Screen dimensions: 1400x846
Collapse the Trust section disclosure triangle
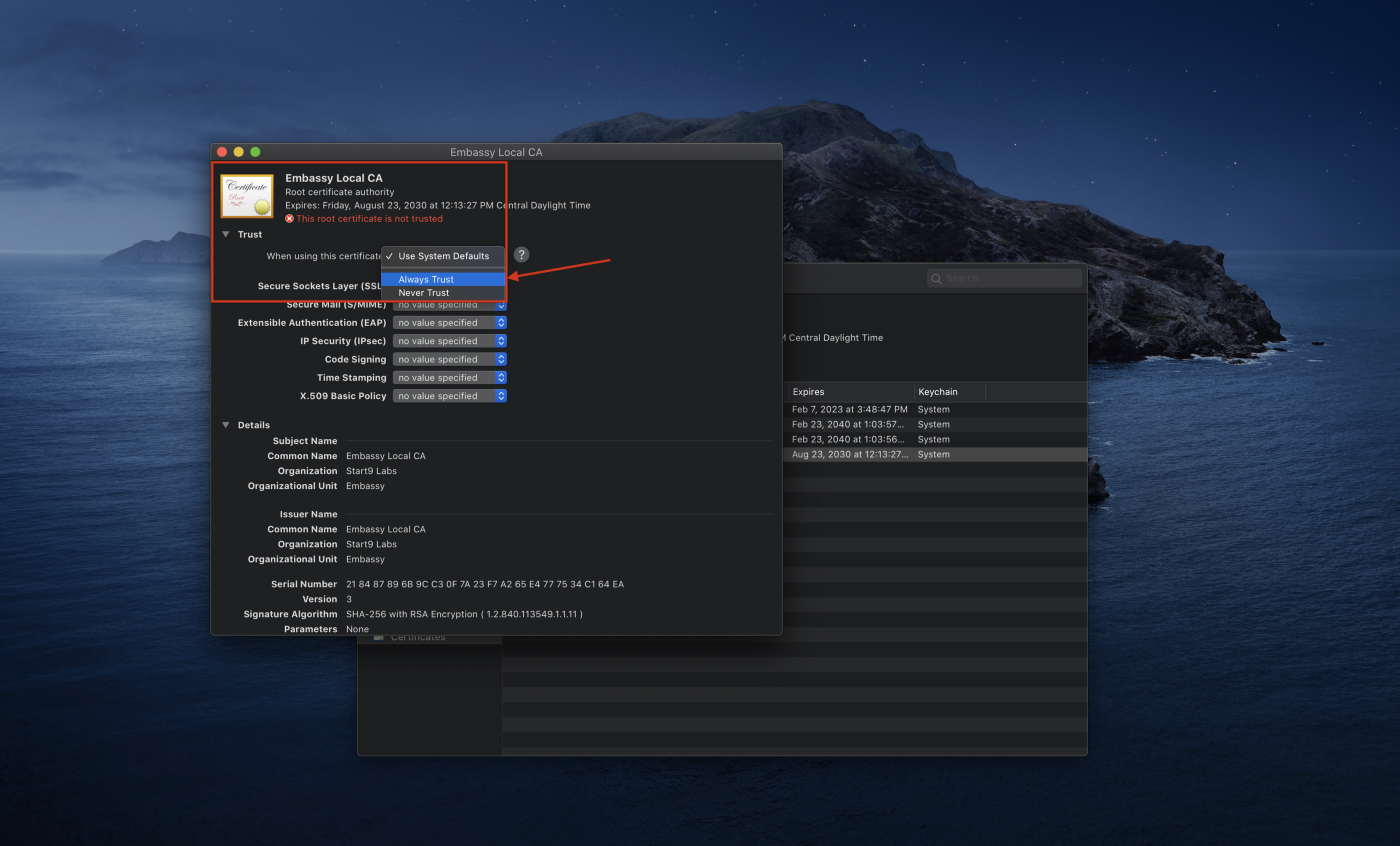point(226,235)
